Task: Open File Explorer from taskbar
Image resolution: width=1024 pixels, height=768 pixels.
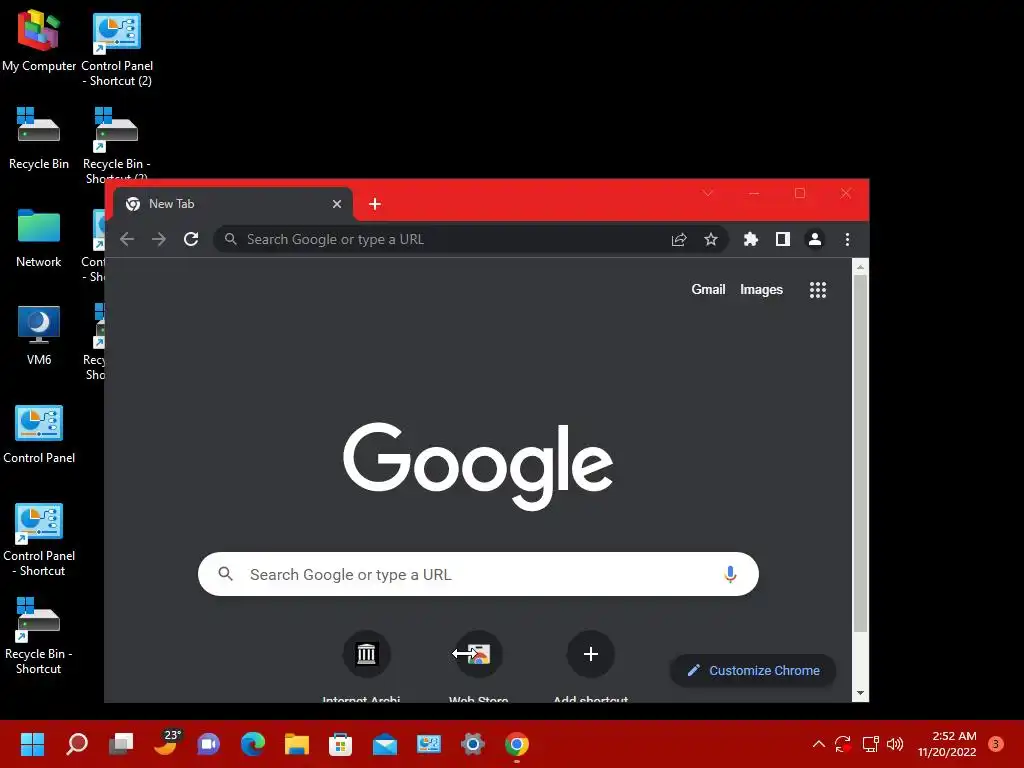Action: [296, 744]
